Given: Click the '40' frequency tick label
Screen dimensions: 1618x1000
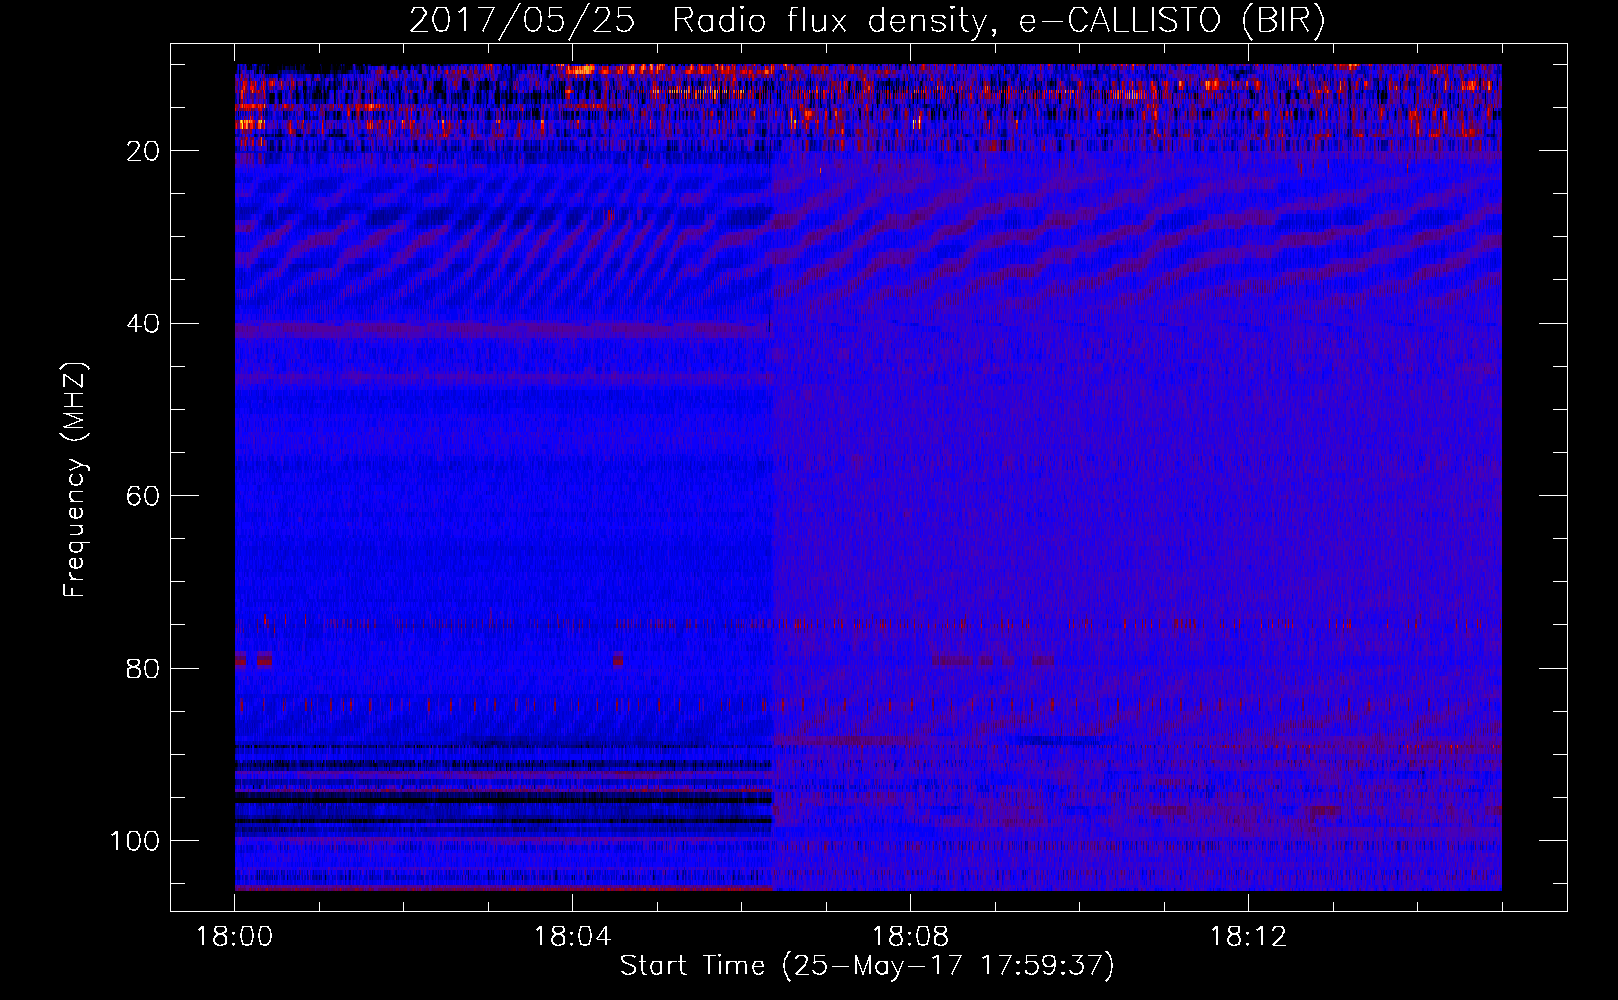Looking at the screenshot, I should [x=143, y=324].
